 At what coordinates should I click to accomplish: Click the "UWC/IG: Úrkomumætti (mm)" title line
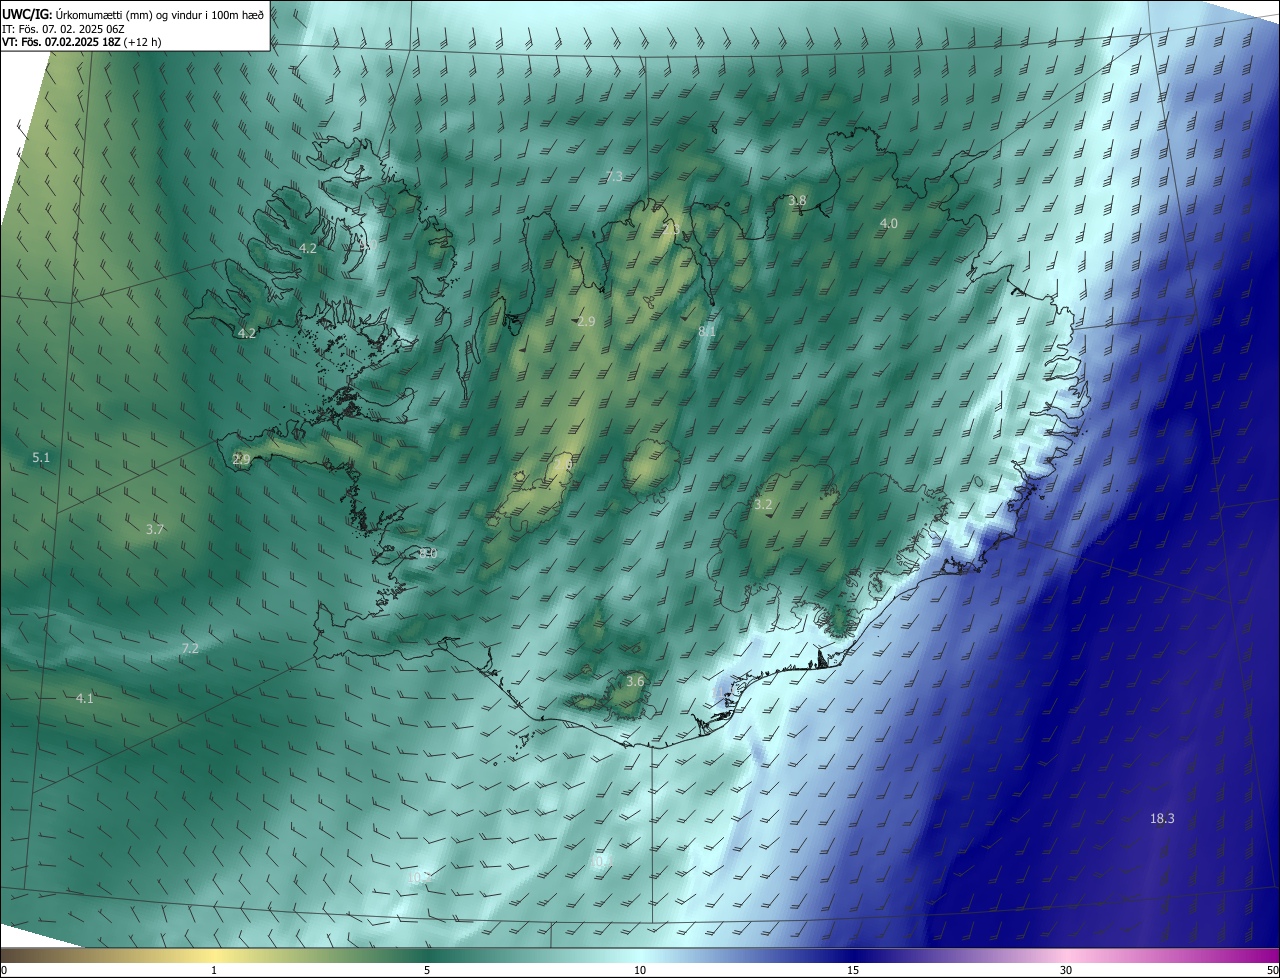click(x=133, y=15)
